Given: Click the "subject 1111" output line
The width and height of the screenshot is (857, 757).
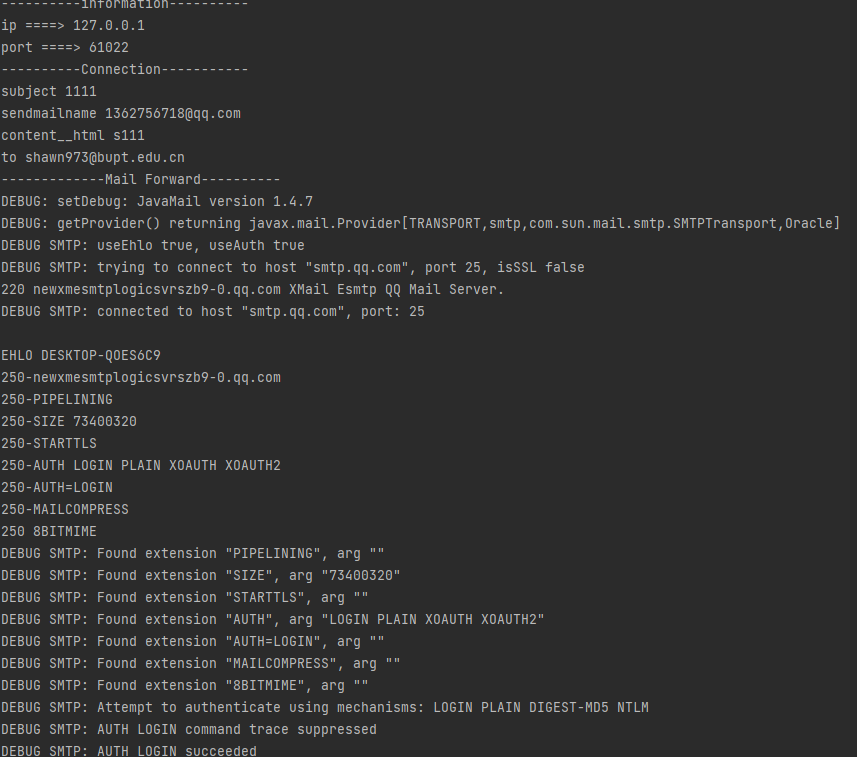Looking at the screenshot, I should click(x=49, y=91).
